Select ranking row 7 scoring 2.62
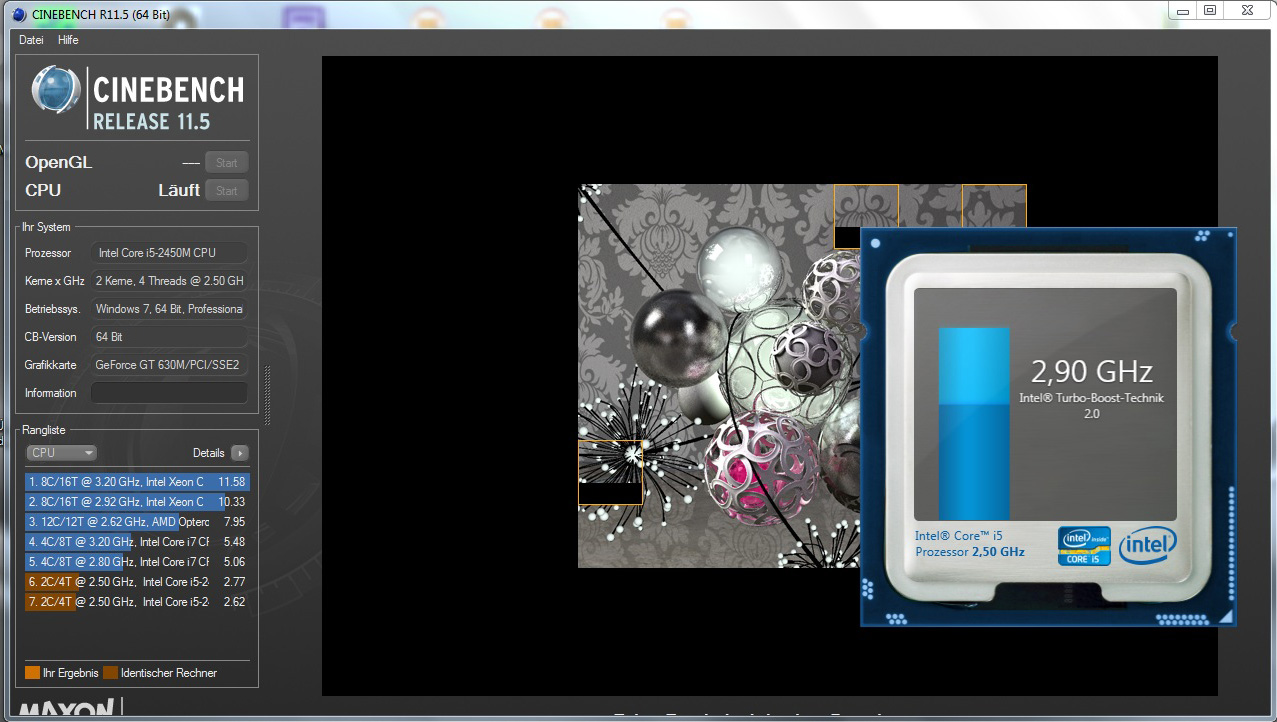Screen dimensions: 1277x722 point(137,602)
